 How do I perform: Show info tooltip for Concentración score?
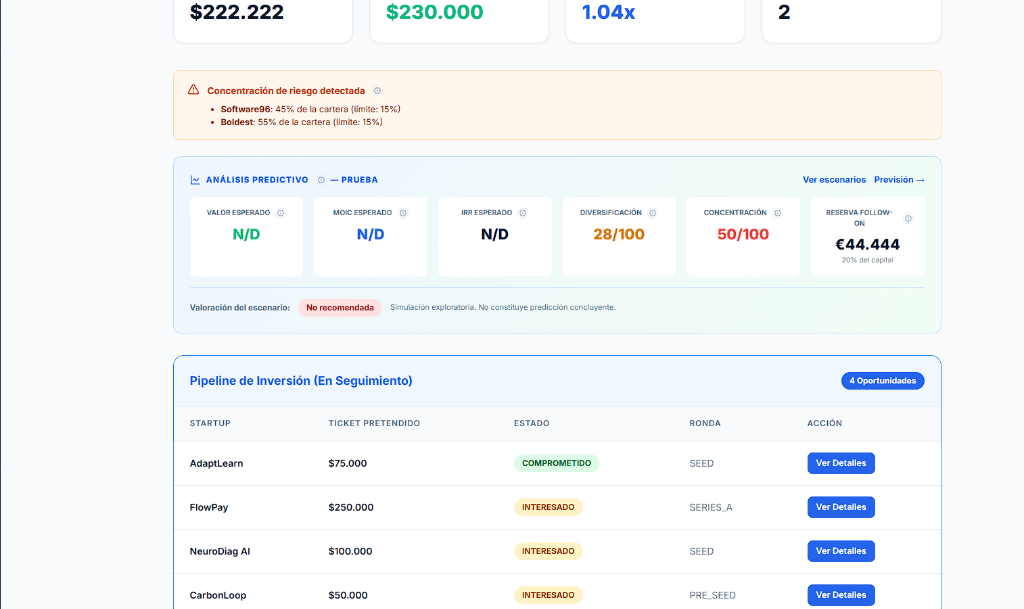point(777,213)
